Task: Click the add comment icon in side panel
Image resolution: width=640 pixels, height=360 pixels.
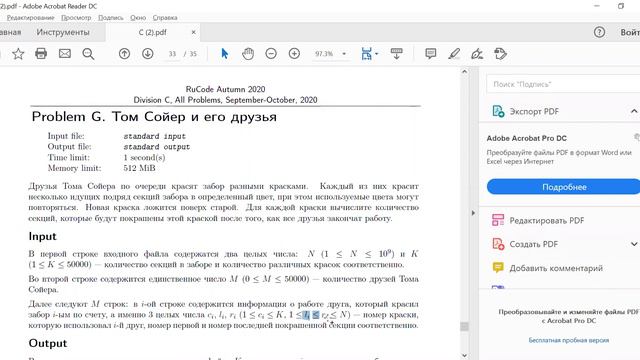Action: point(498,268)
